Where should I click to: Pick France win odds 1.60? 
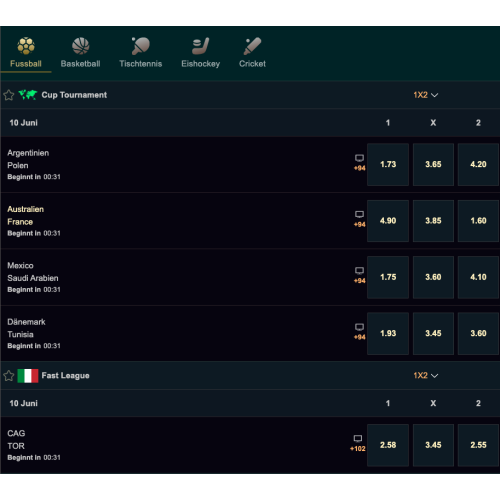tap(478, 221)
